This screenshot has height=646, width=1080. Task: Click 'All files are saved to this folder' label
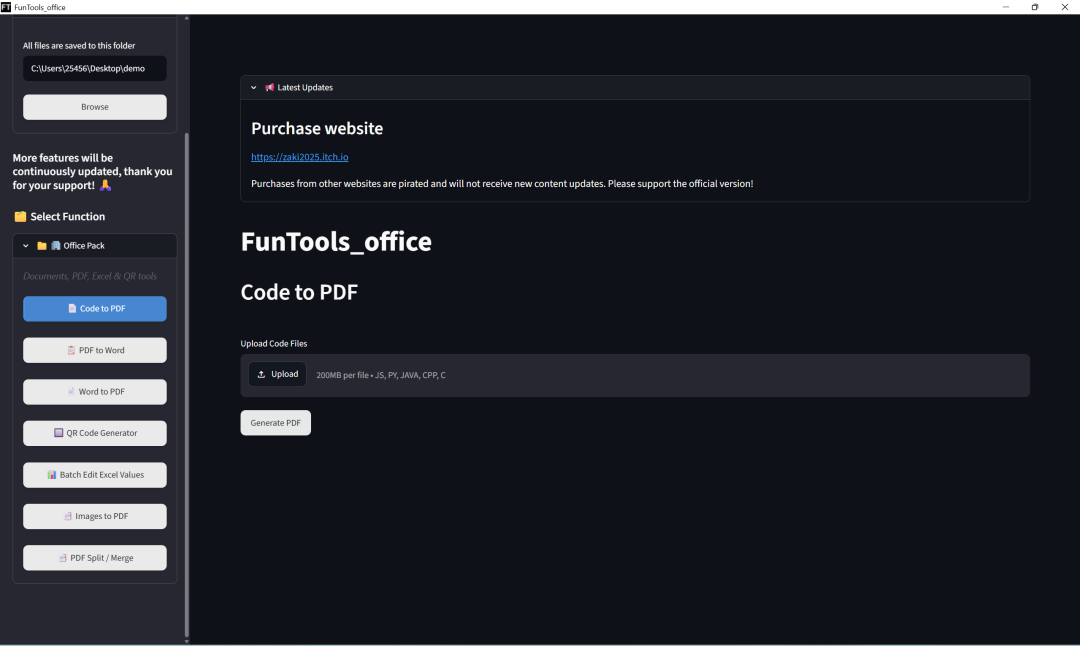[x=79, y=45]
